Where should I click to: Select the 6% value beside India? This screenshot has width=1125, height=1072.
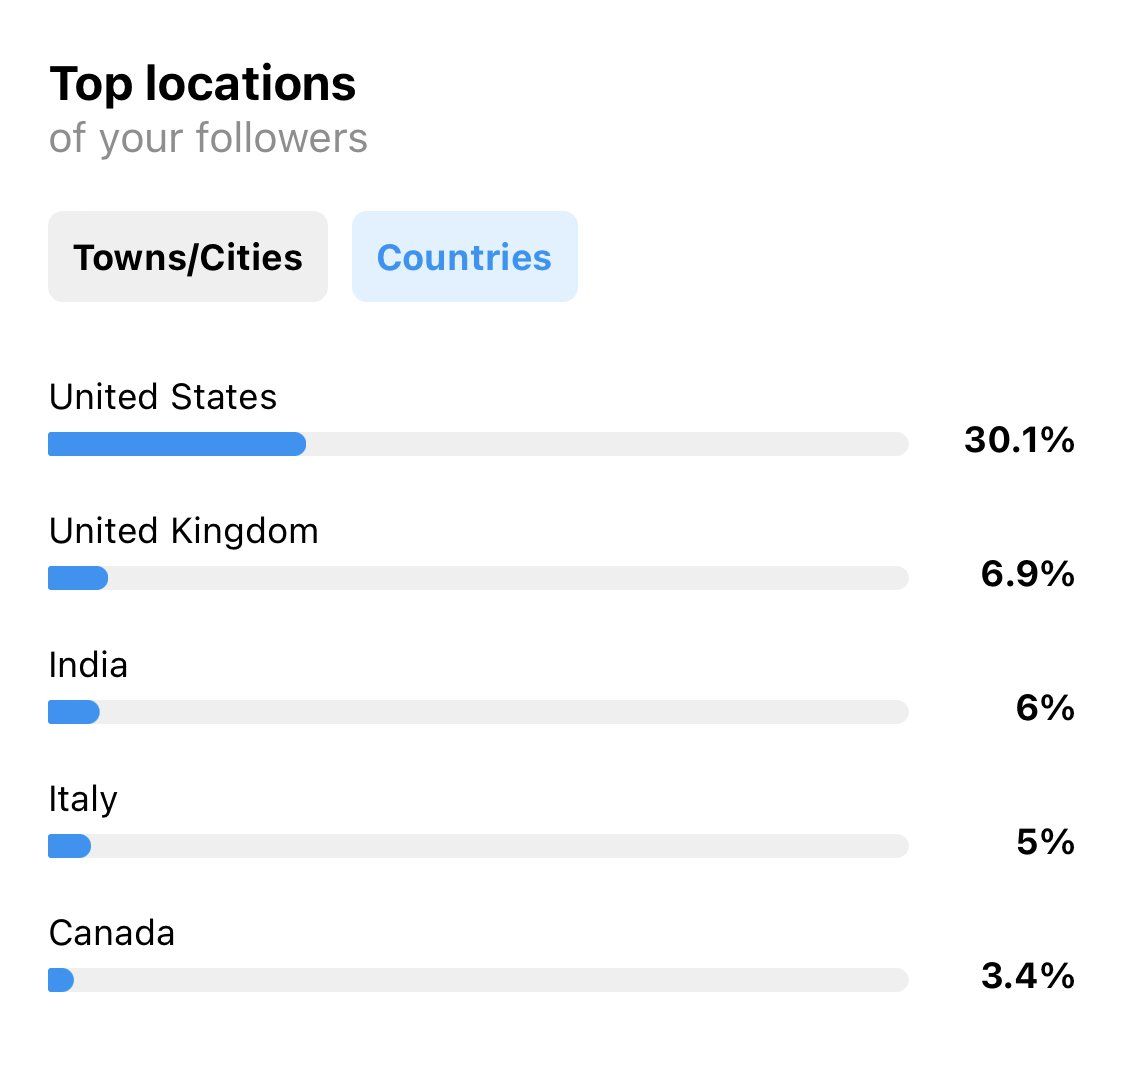point(1045,708)
